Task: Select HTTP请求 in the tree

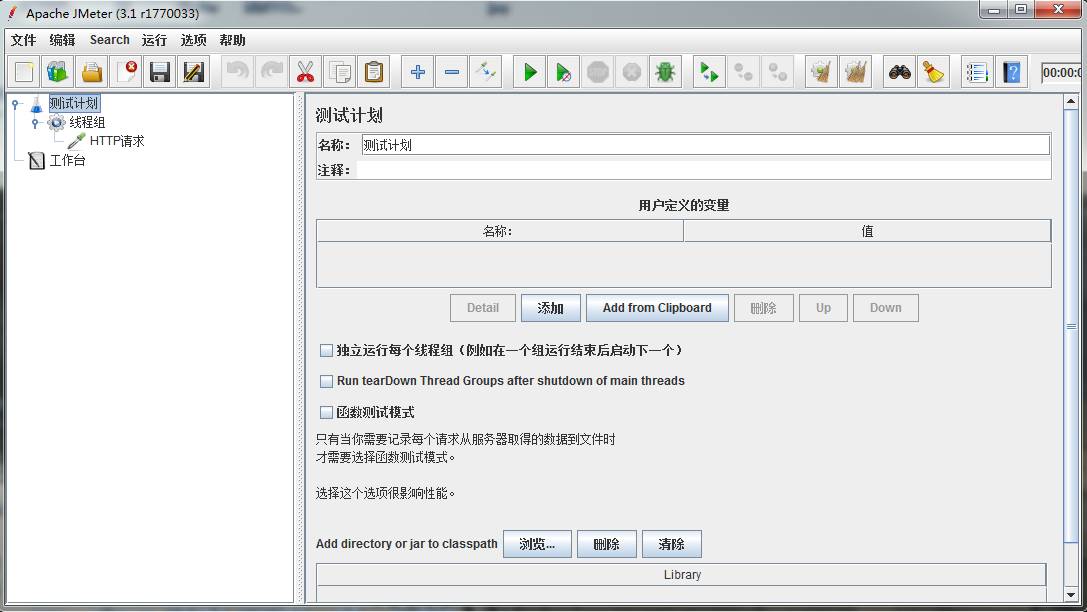Action: 117,141
